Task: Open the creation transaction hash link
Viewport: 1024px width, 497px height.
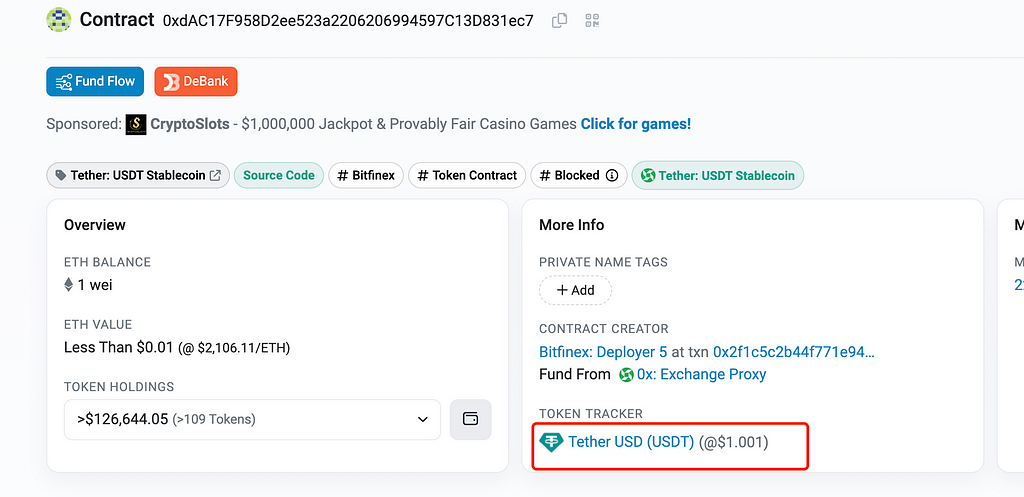Action: [793, 352]
